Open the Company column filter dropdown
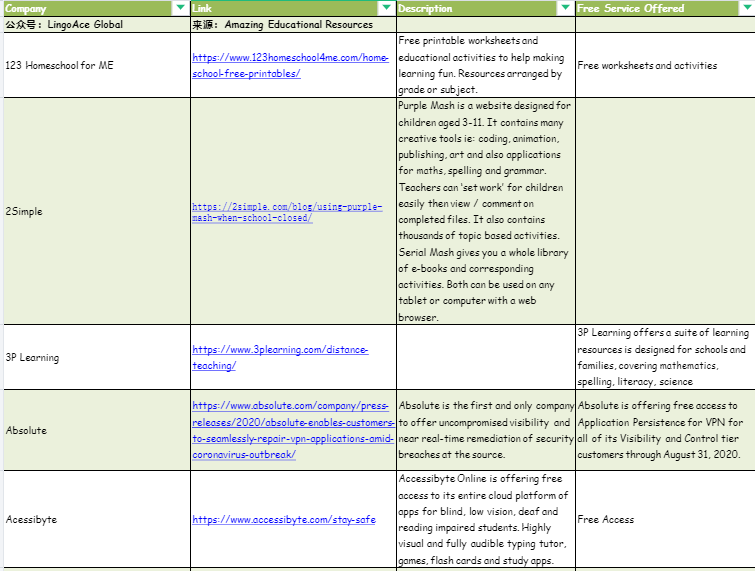The height and width of the screenshot is (571, 755). tap(180, 8)
